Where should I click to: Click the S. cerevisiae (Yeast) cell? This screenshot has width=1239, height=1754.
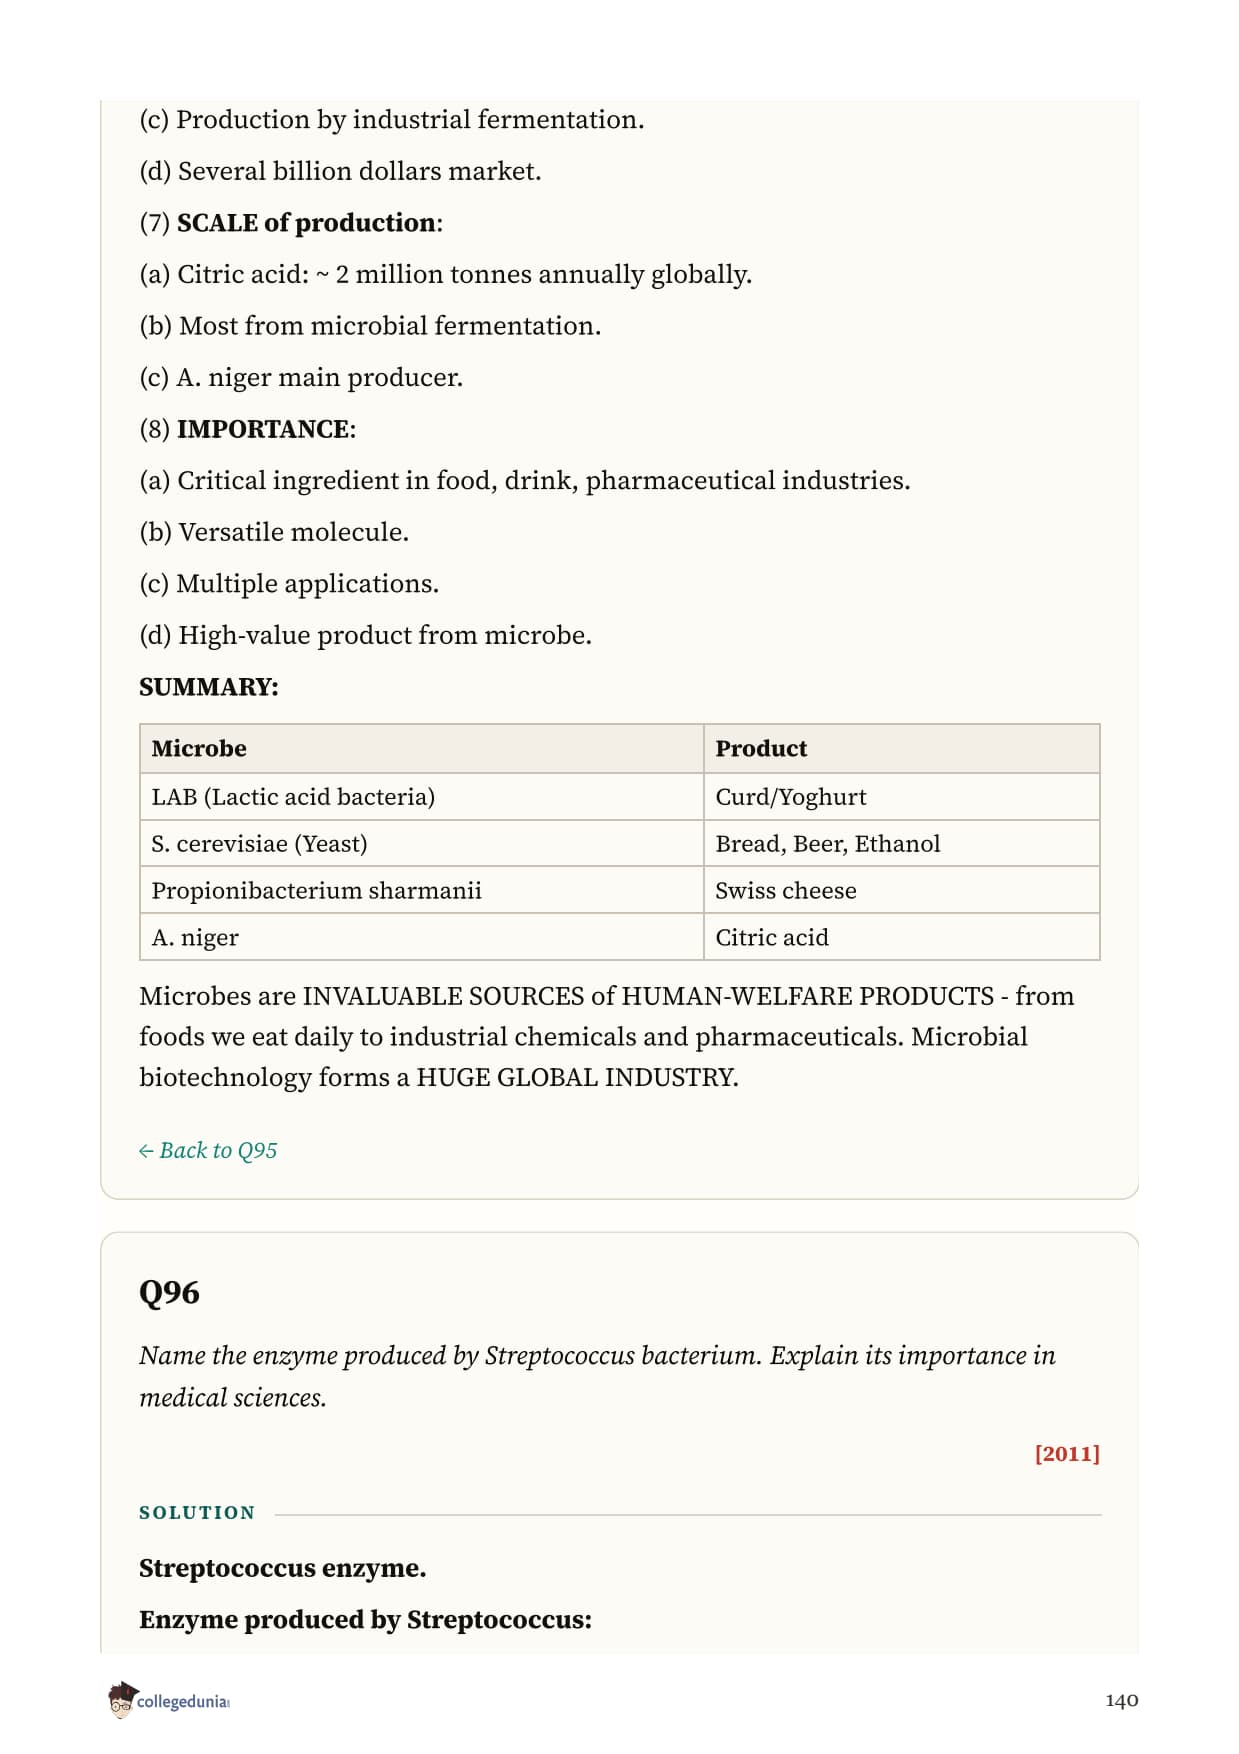coord(422,843)
